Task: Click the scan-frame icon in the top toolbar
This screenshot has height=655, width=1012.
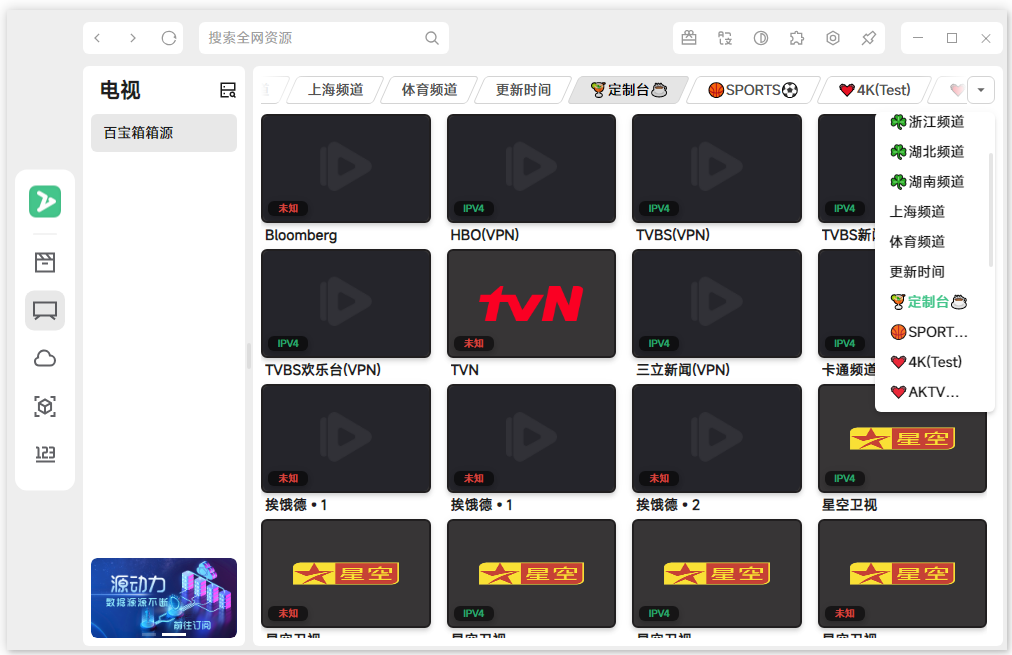Action: pyautogui.click(x=725, y=38)
